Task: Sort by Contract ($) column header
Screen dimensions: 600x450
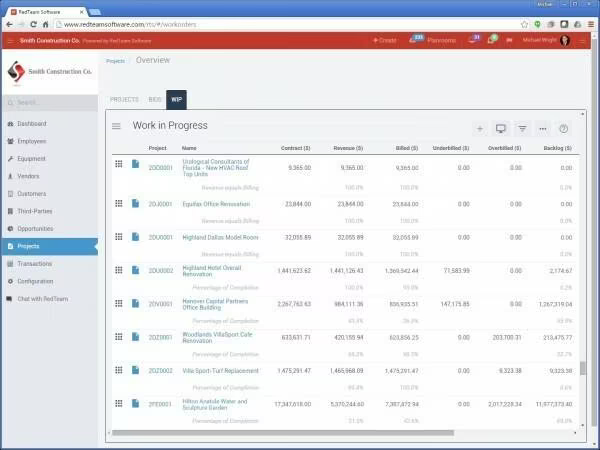Action: (x=295, y=148)
